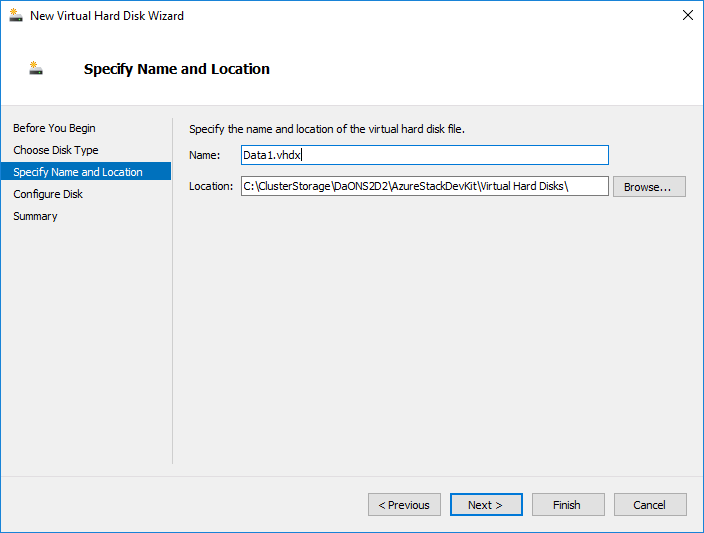Select Choose Disk Type step
704x533 pixels.
tap(56, 150)
